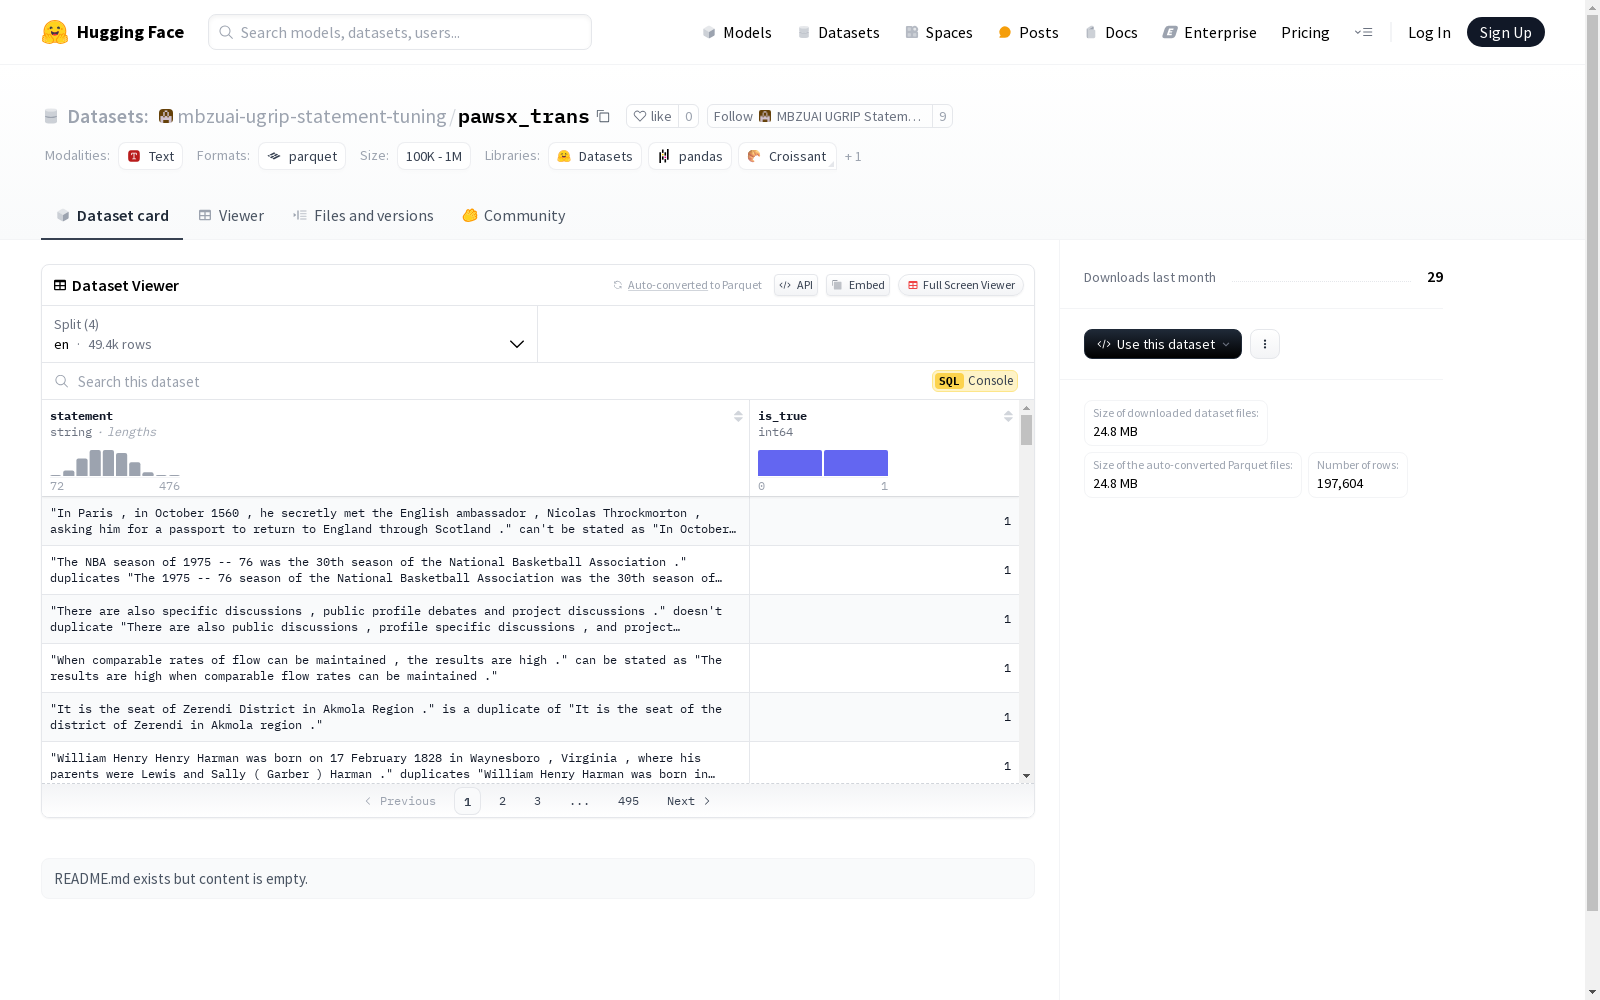The width and height of the screenshot is (1600, 1000).
Task: Click the table scrollbar up arrow
Action: [x=1026, y=408]
